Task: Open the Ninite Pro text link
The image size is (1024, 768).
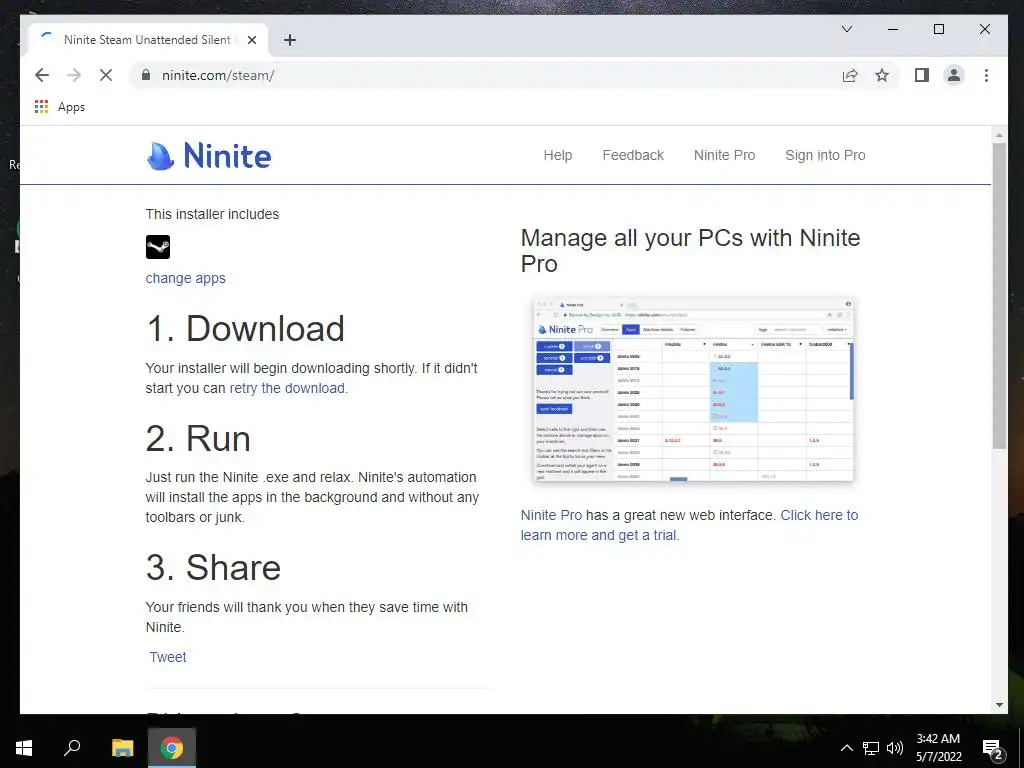Action: point(551,515)
